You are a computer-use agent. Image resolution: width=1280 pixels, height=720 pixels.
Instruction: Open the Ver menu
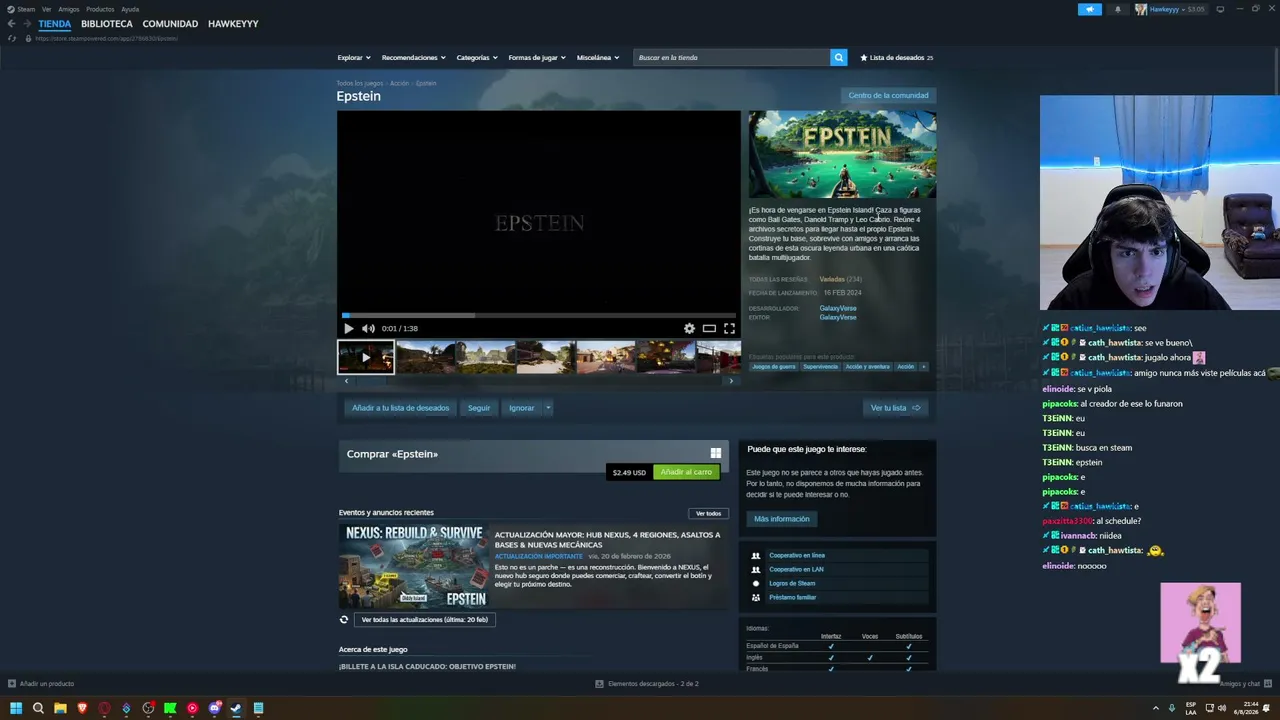pyautogui.click(x=47, y=9)
